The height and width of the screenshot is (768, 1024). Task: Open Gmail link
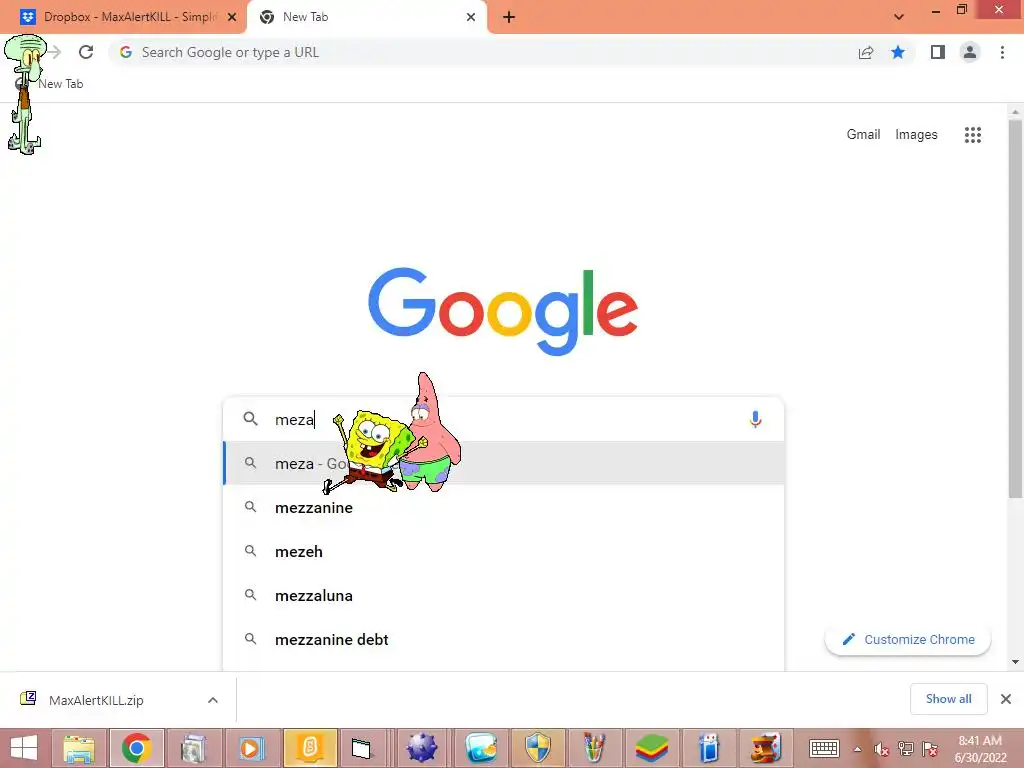point(863,135)
